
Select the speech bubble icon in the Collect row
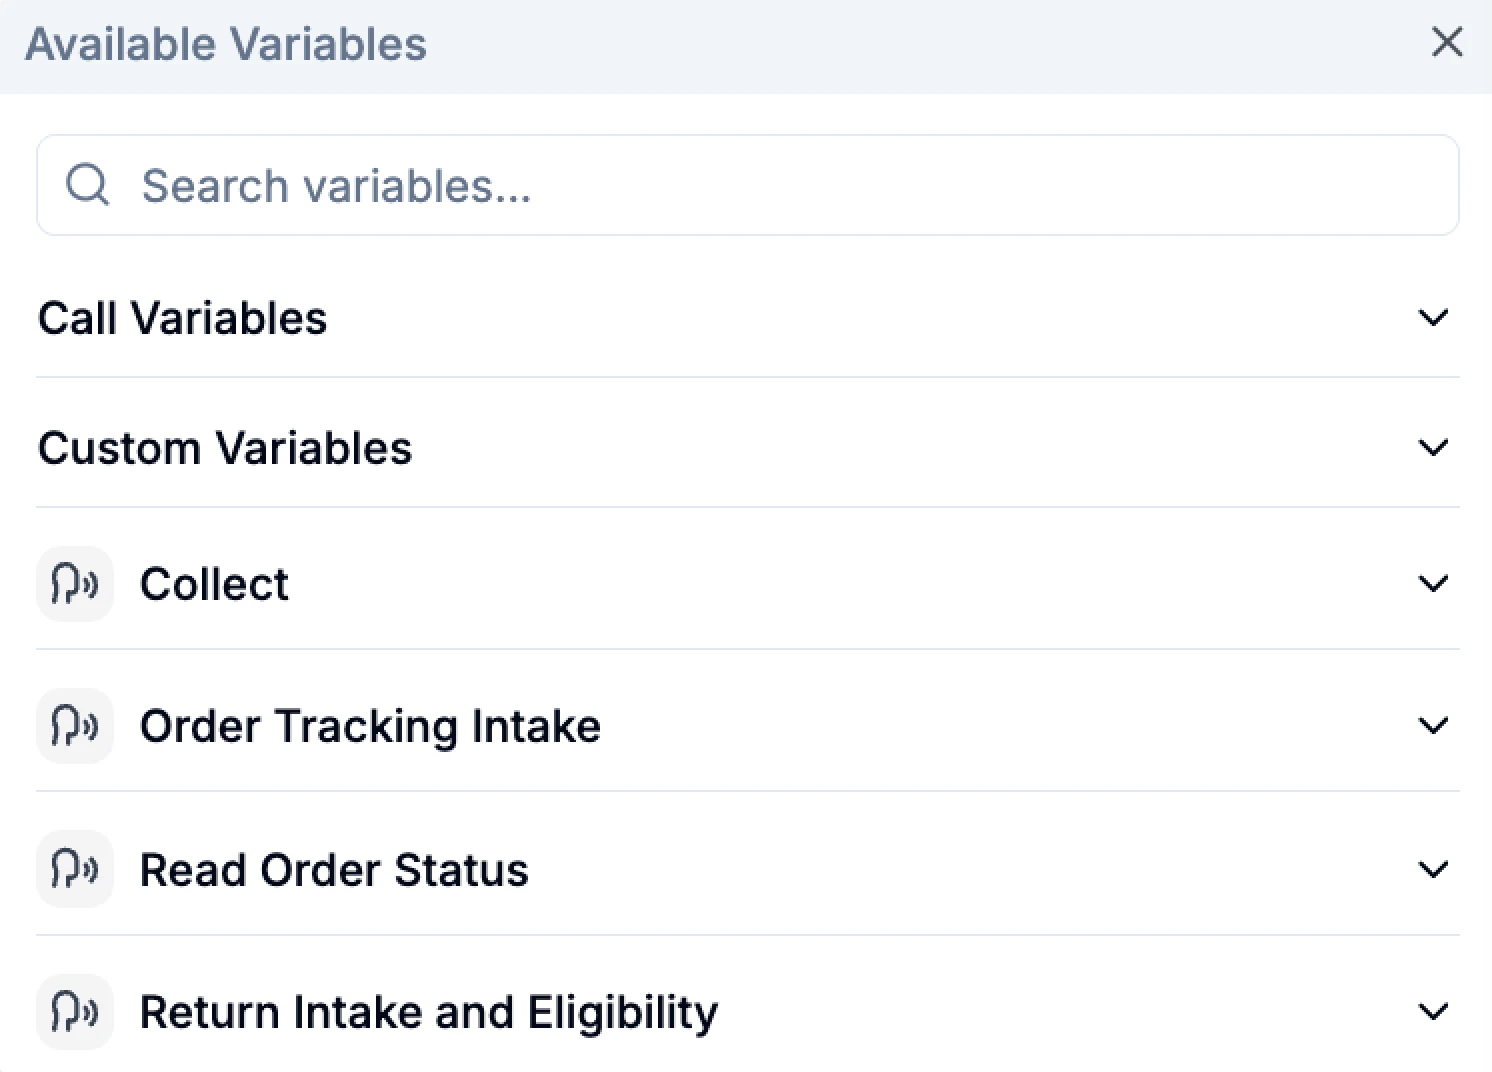click(x=74, y=583)
